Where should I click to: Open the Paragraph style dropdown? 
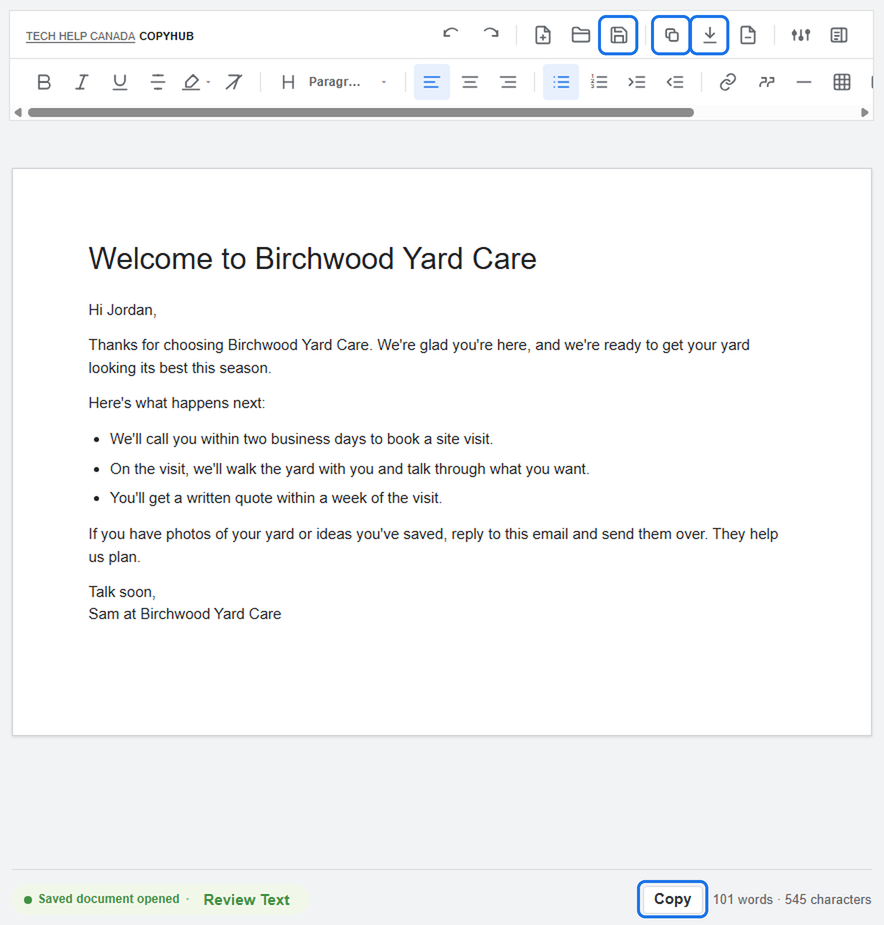(348, 82)
